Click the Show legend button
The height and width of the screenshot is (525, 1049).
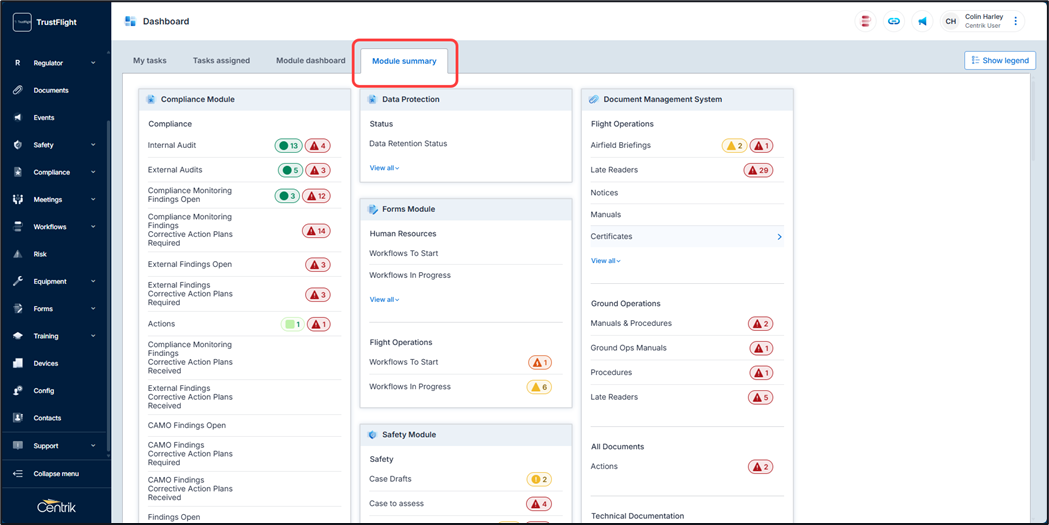click(x=999, y=60)
